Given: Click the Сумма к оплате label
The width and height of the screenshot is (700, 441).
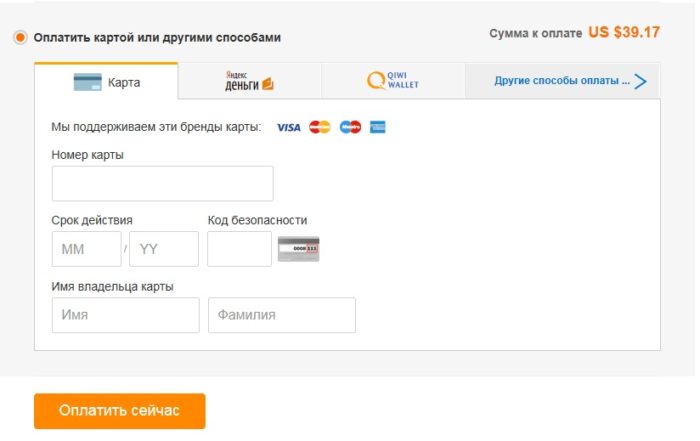Looking at the screenshot, I should (536, 33).
